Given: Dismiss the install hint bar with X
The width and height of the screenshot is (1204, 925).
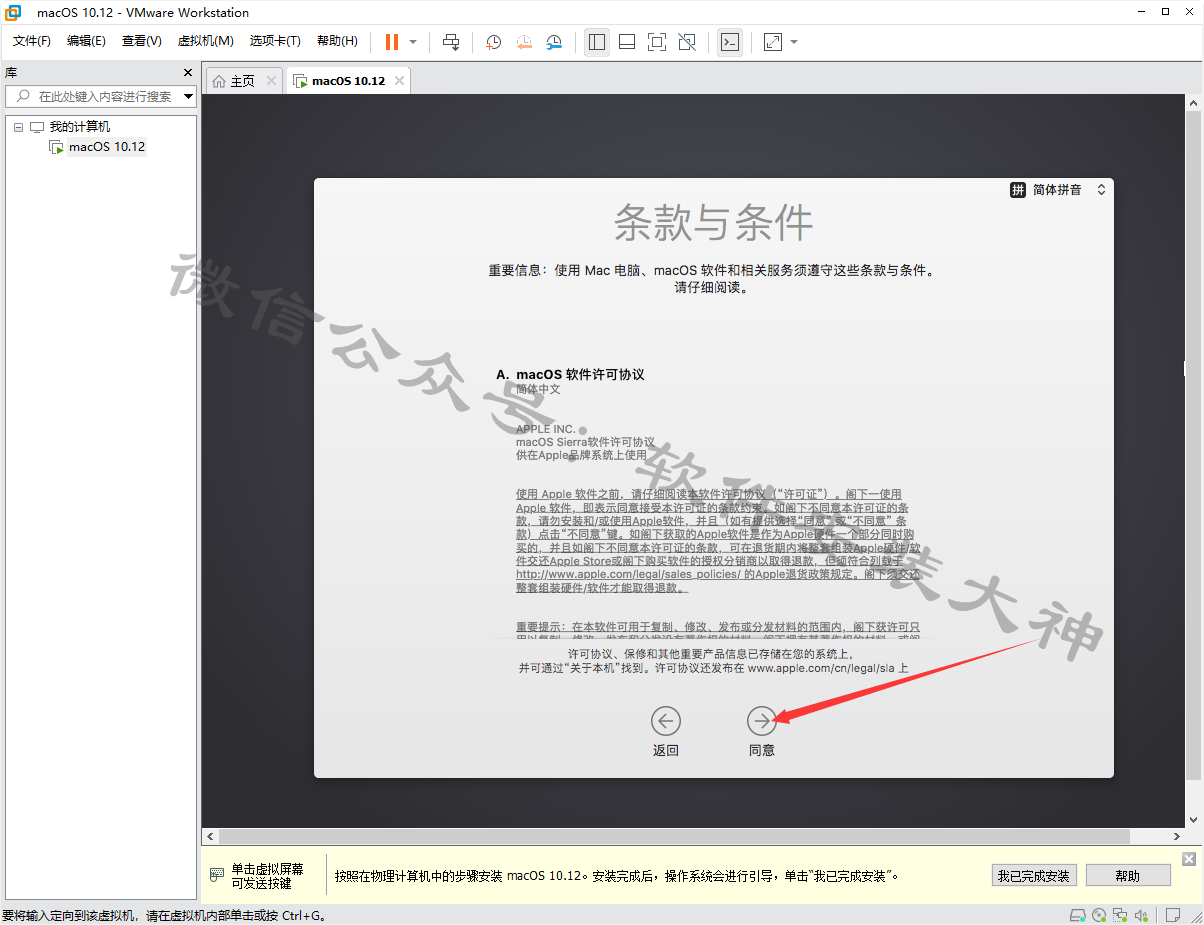Looking at the screenshot, I should point(1188,859).
